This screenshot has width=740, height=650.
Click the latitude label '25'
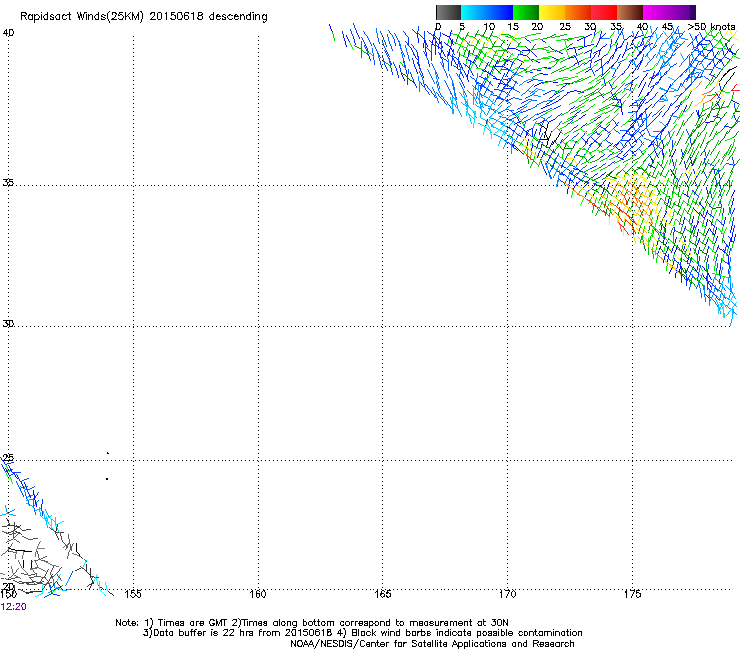8,458
